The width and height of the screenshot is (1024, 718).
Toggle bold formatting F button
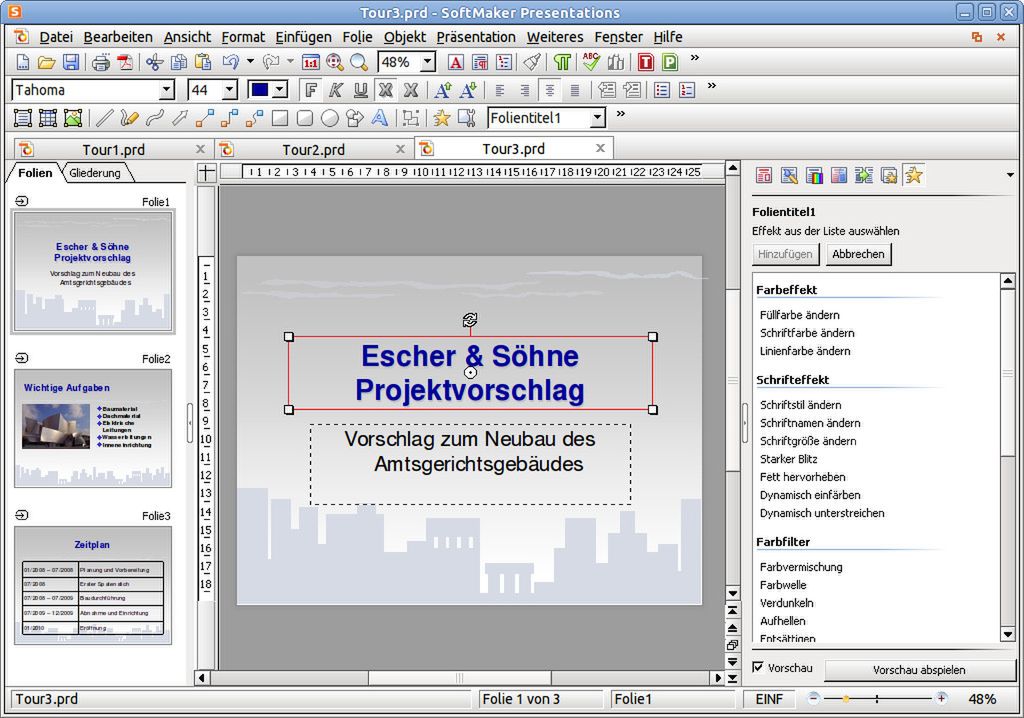click(x=312, y=90)
